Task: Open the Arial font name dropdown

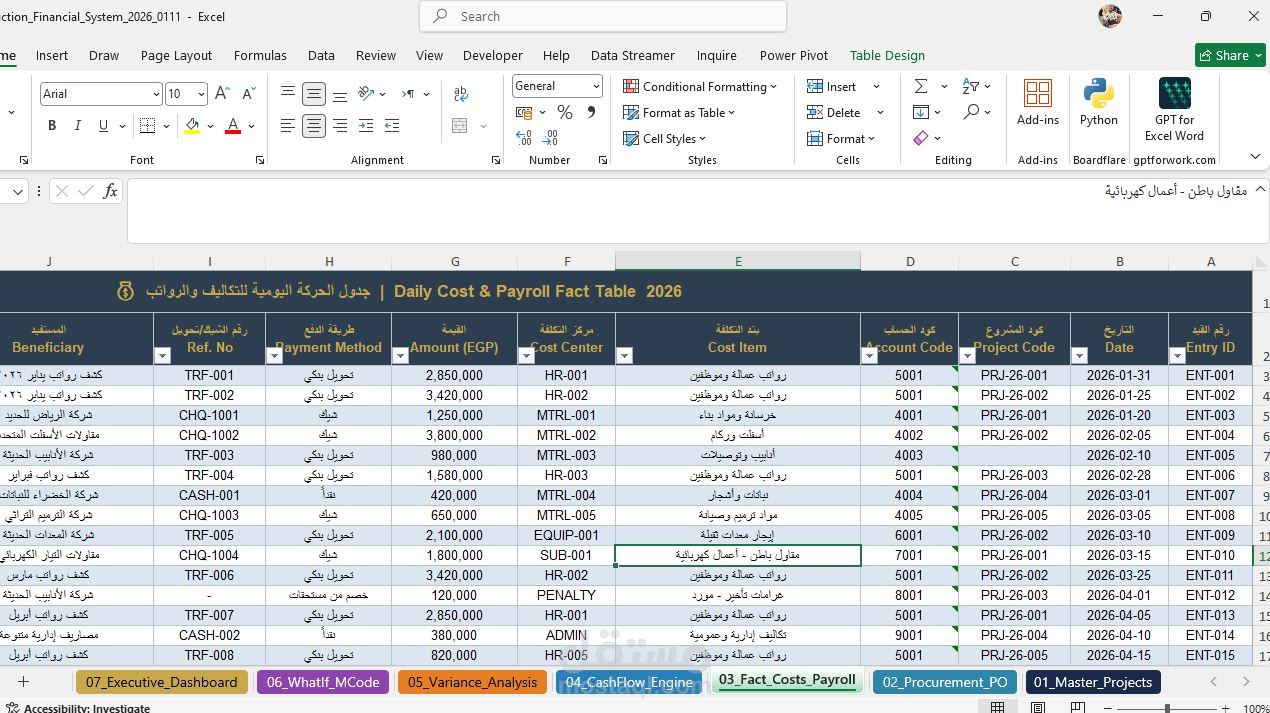Action: tap(101, 94)
